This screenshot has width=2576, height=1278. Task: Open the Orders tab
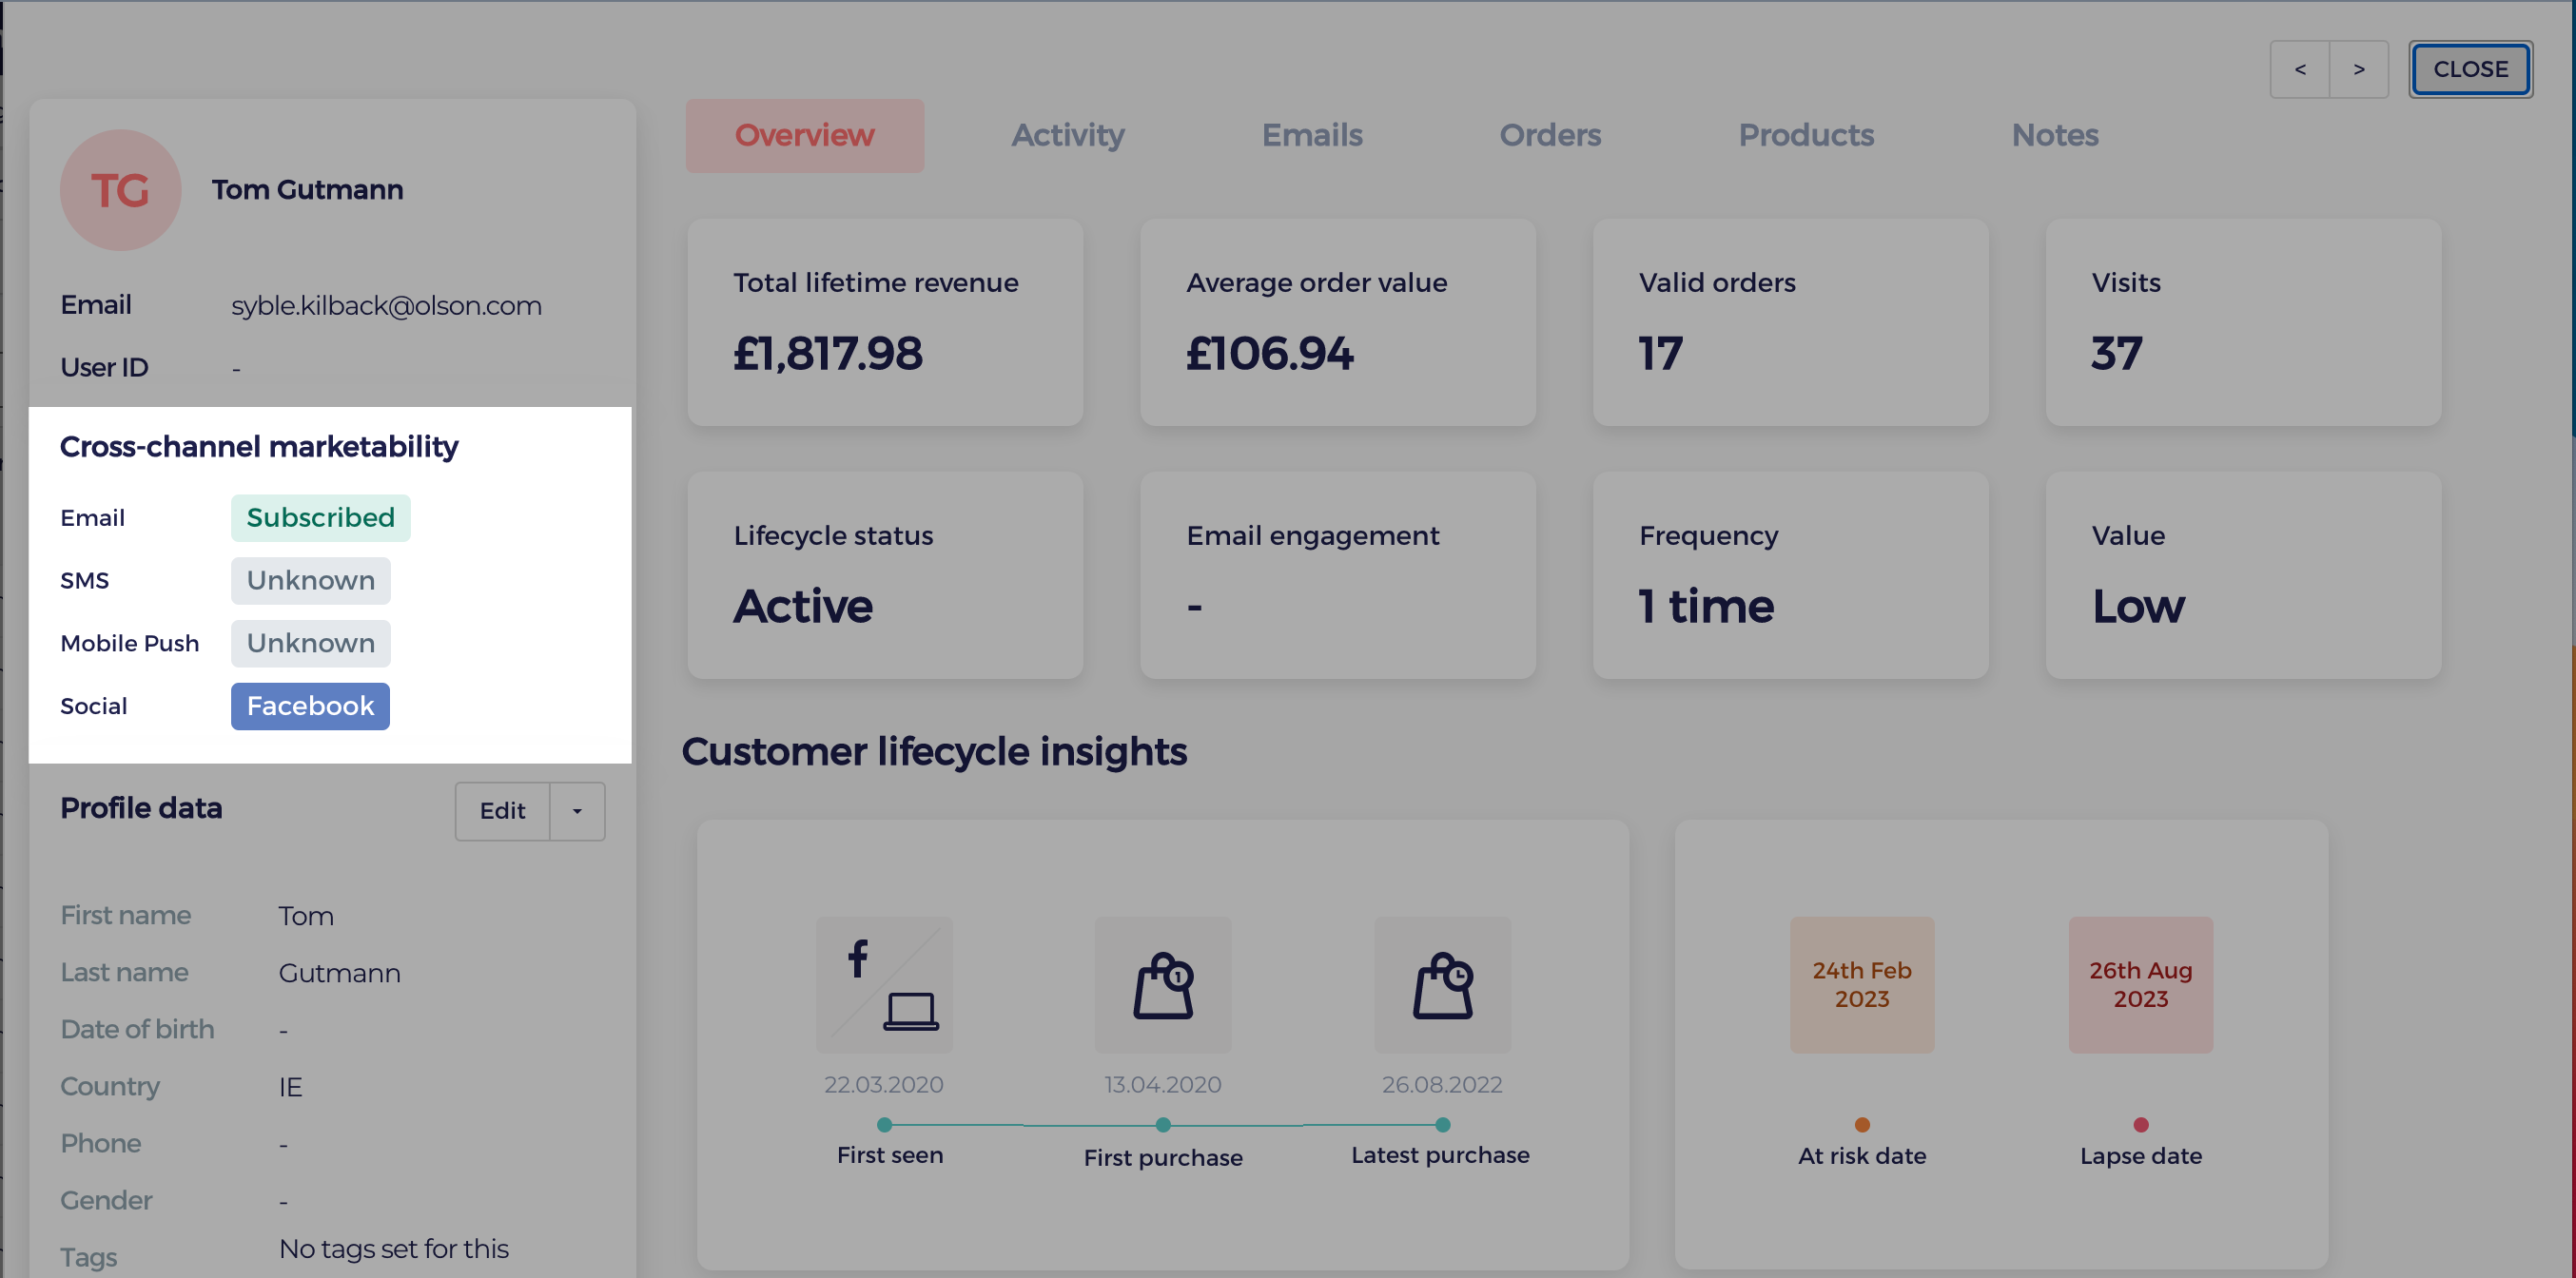(1549, 135)
